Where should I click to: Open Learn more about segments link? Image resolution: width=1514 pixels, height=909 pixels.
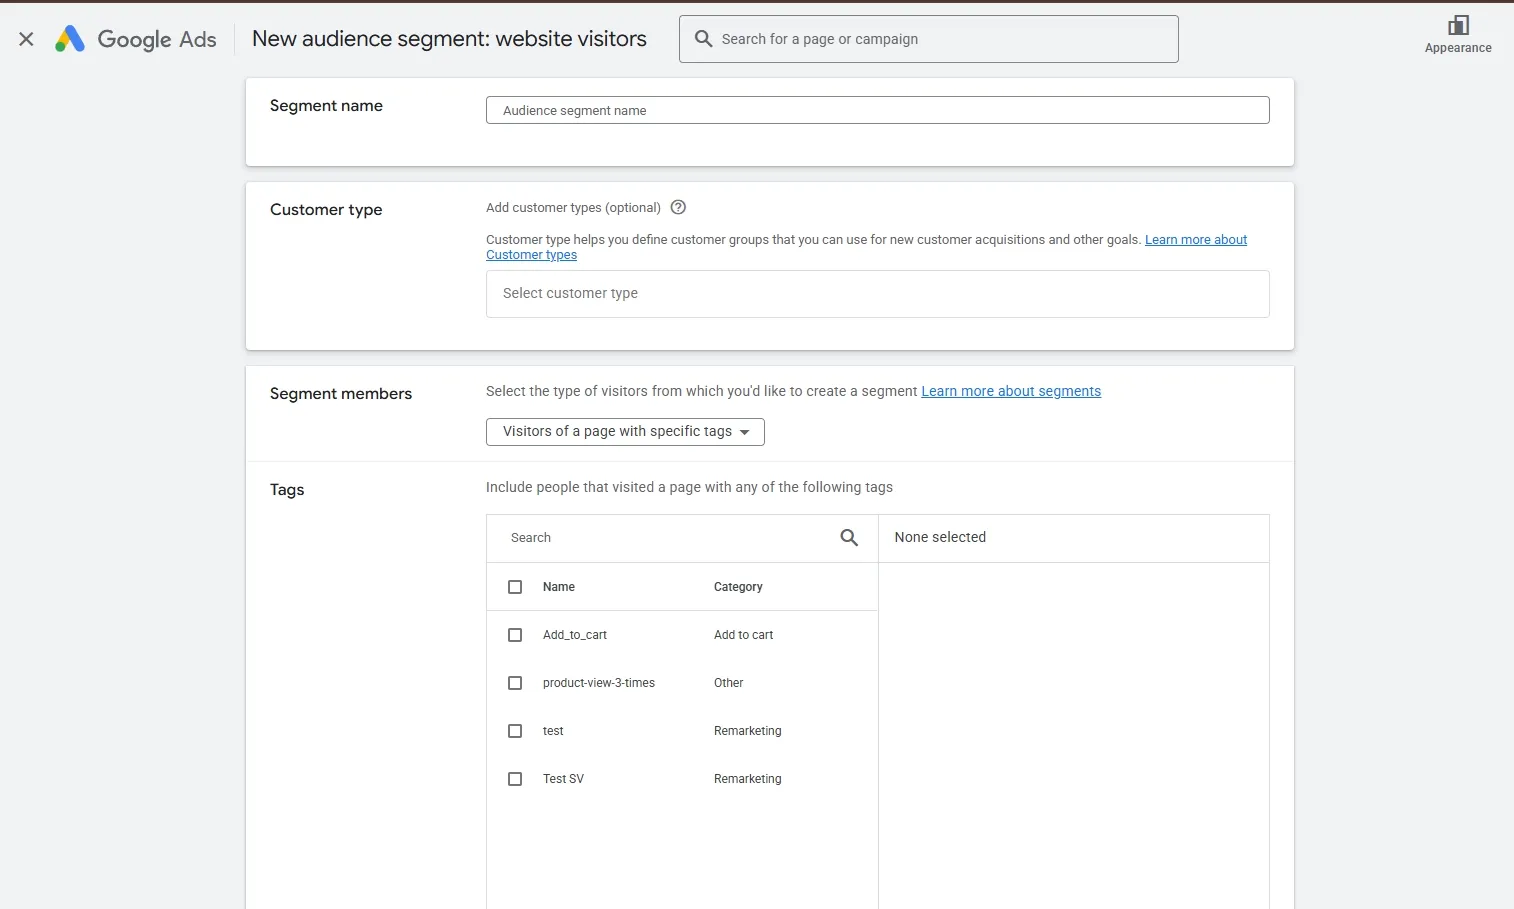tap(1011, 391)
